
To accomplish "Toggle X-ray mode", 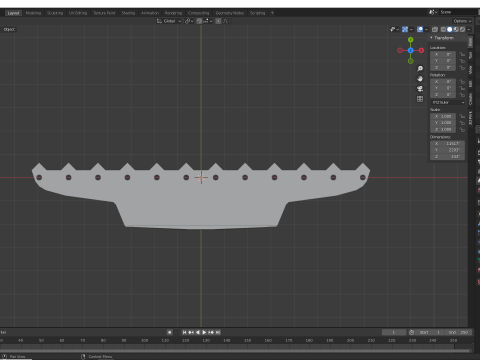I will pos(435,29).
